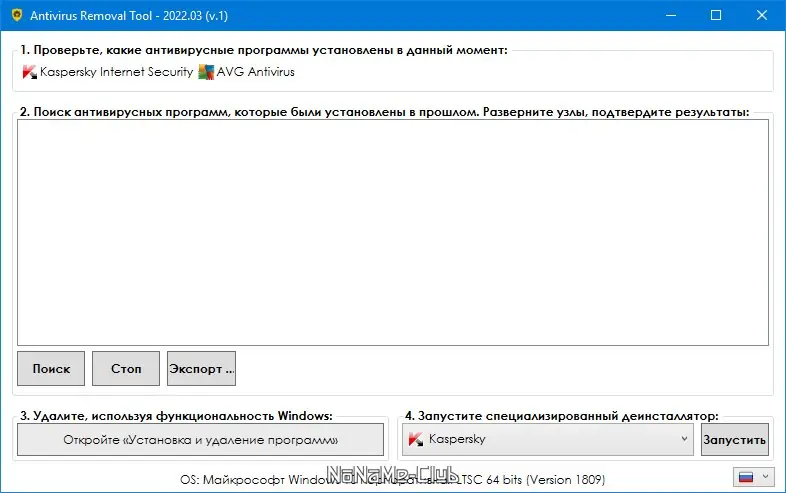Select the Kaspersky Internet Security text
786x493 pixels.
pyautogui.click(x=116, y=72)
